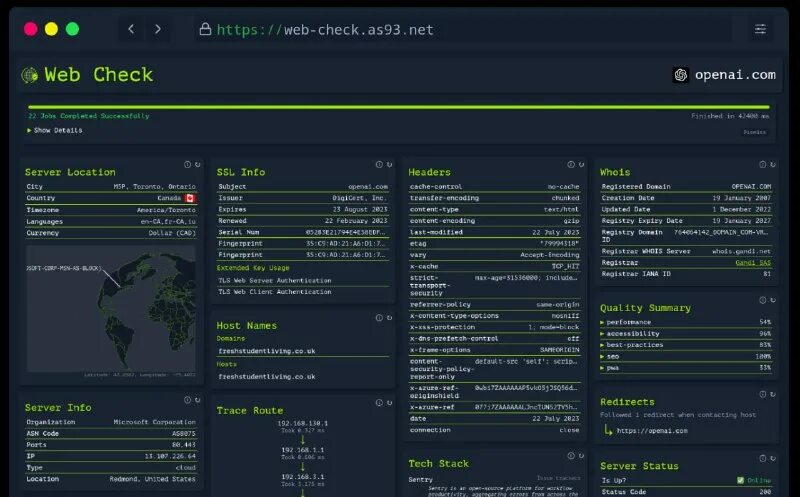The height and width of the screenshot is (497, 800).
Task: Open the browser settings sliders icon
Action: (760, 29)
